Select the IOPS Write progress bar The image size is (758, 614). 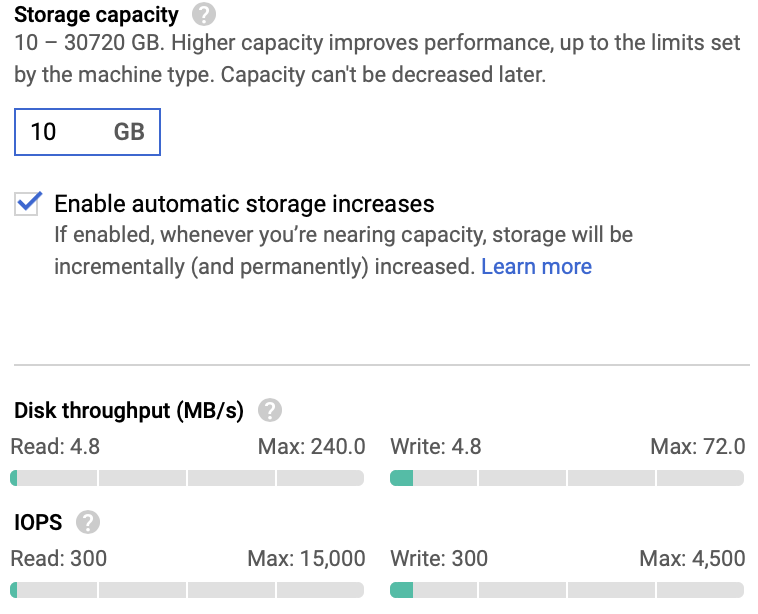tap(567, 590)
